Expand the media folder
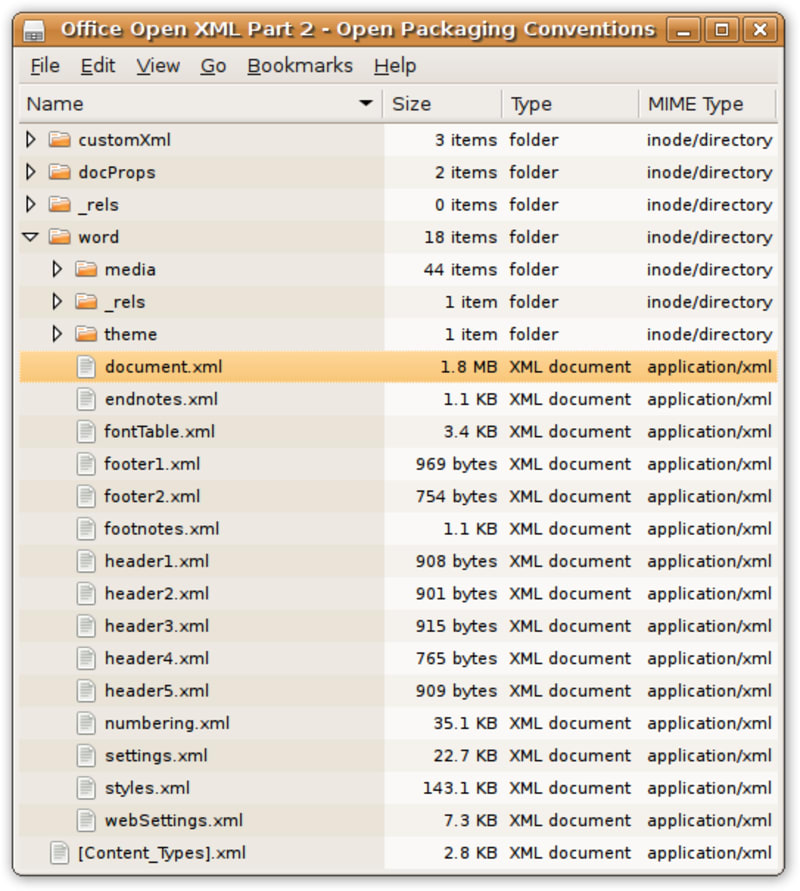 pos(58,269)
